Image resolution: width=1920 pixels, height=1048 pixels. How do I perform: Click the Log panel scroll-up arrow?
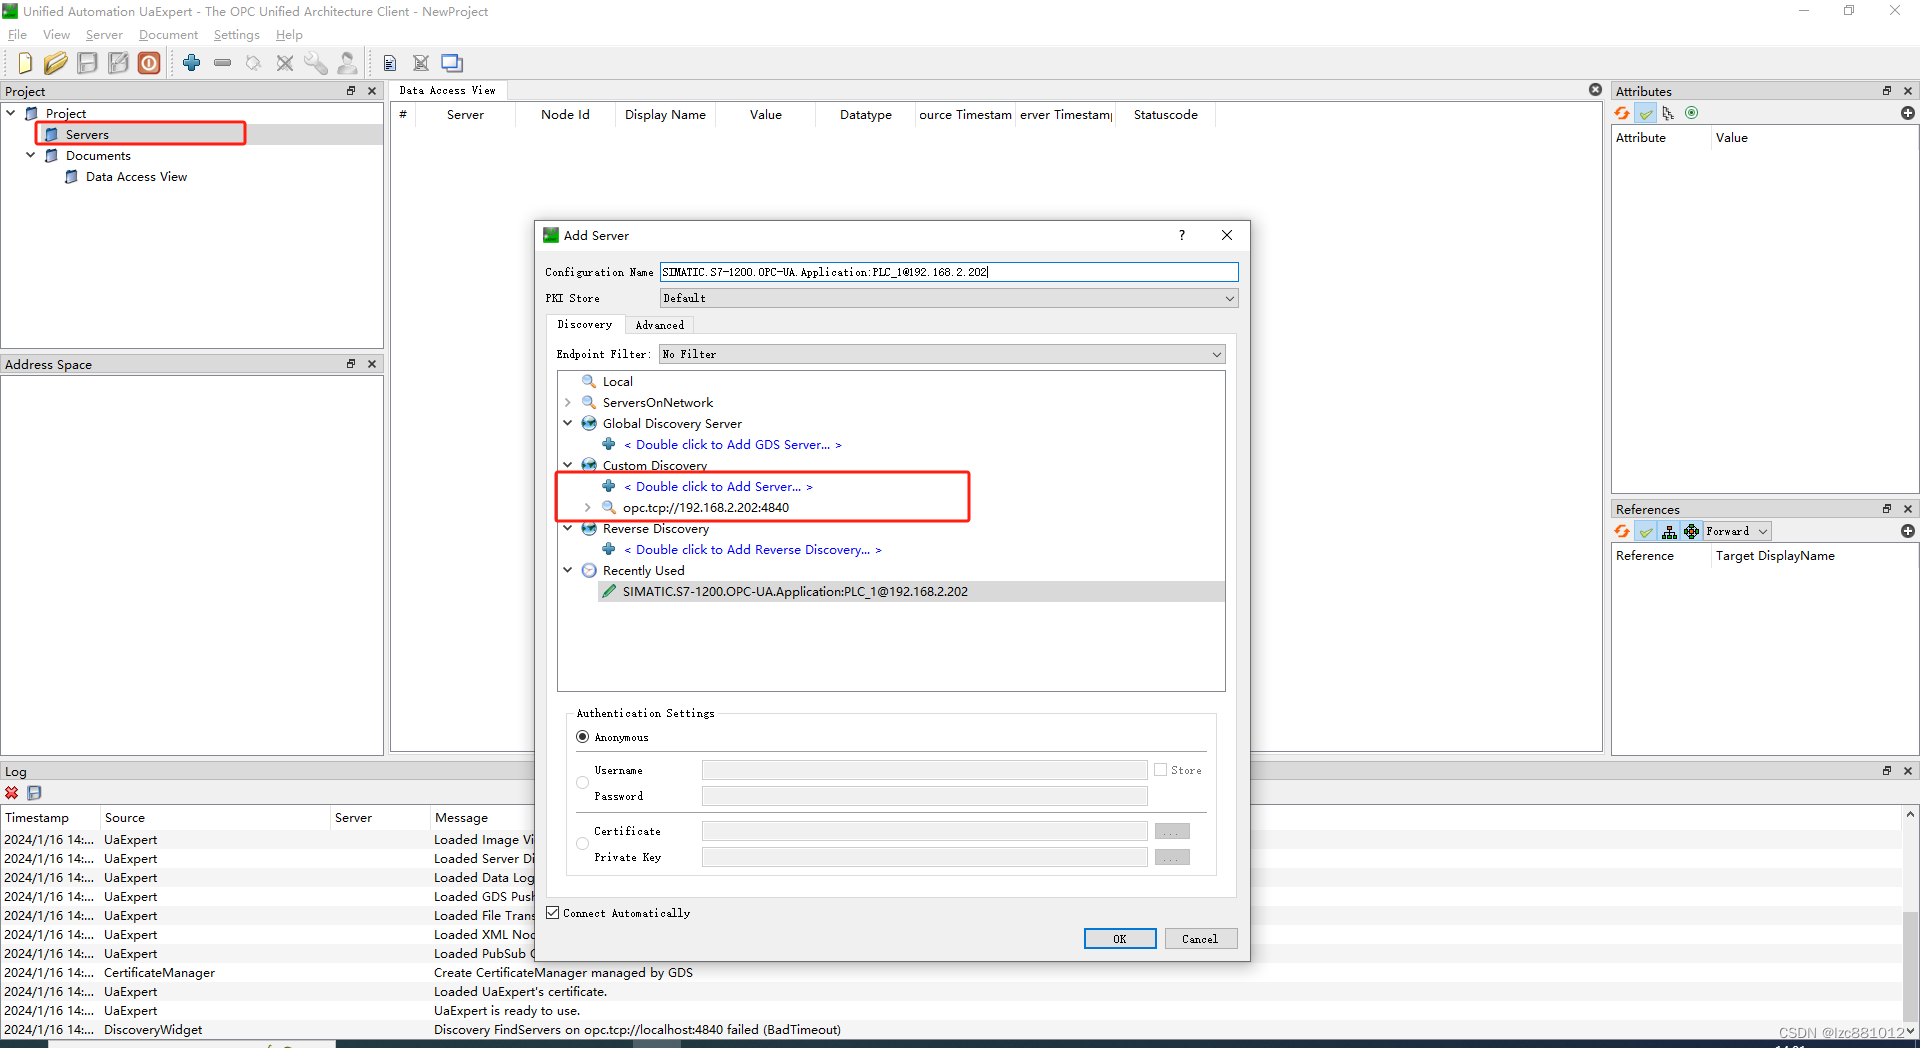tap(1910, 815)
